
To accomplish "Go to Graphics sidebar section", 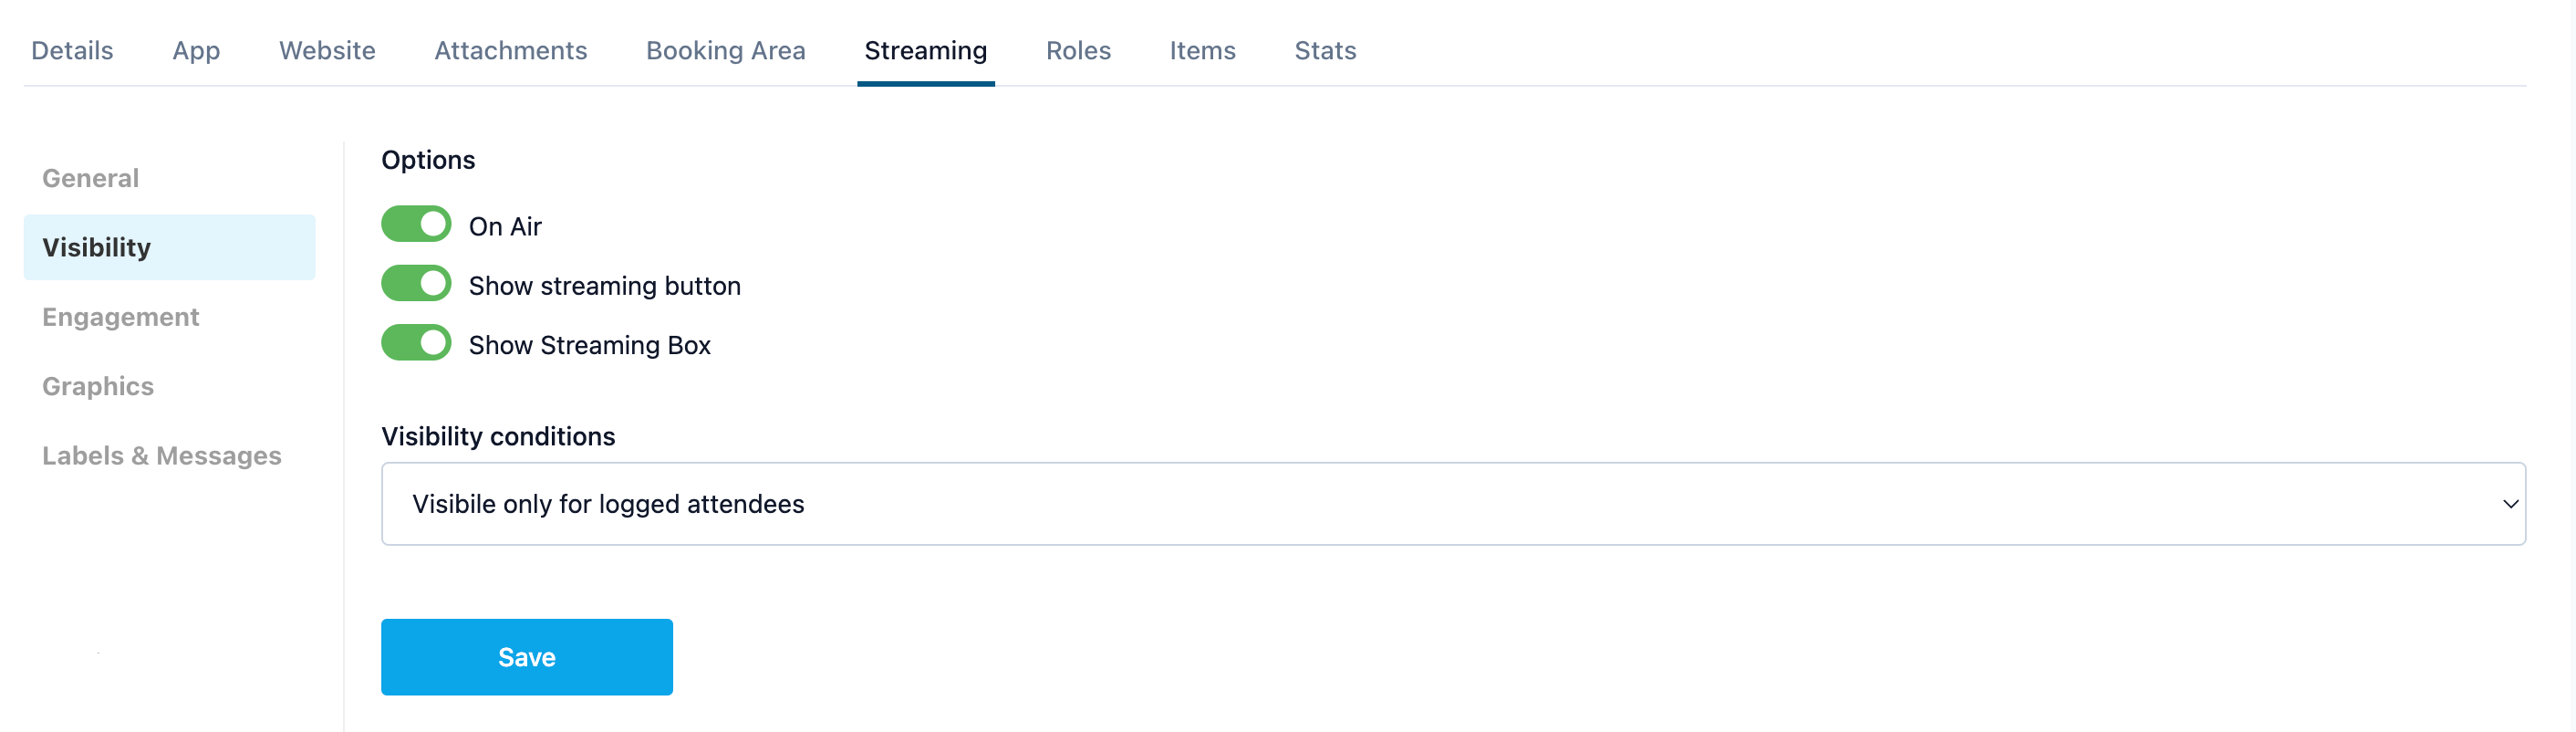I will pyautogui.click(x=98, y=386).
